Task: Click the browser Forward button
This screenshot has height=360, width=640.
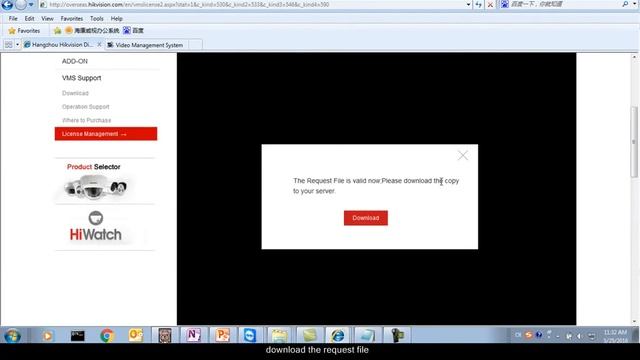Action: click(20, 4)
